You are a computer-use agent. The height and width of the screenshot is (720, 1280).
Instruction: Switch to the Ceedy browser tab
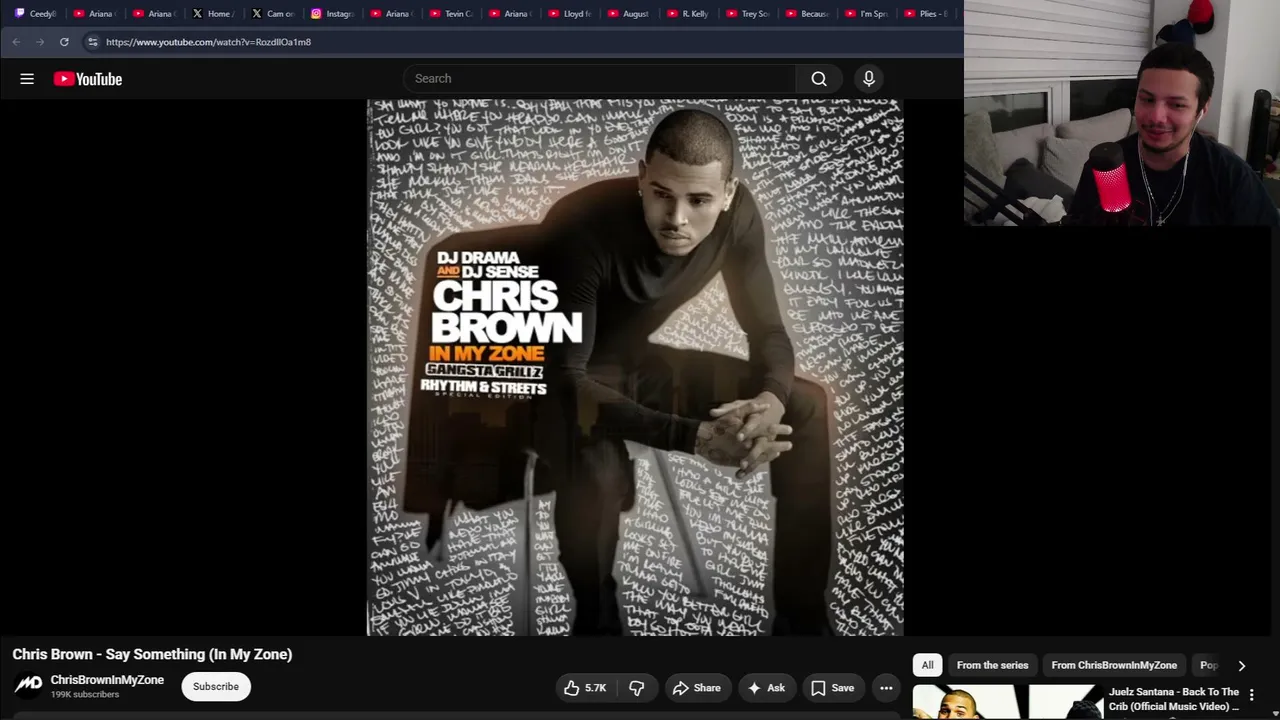[36, 14]
